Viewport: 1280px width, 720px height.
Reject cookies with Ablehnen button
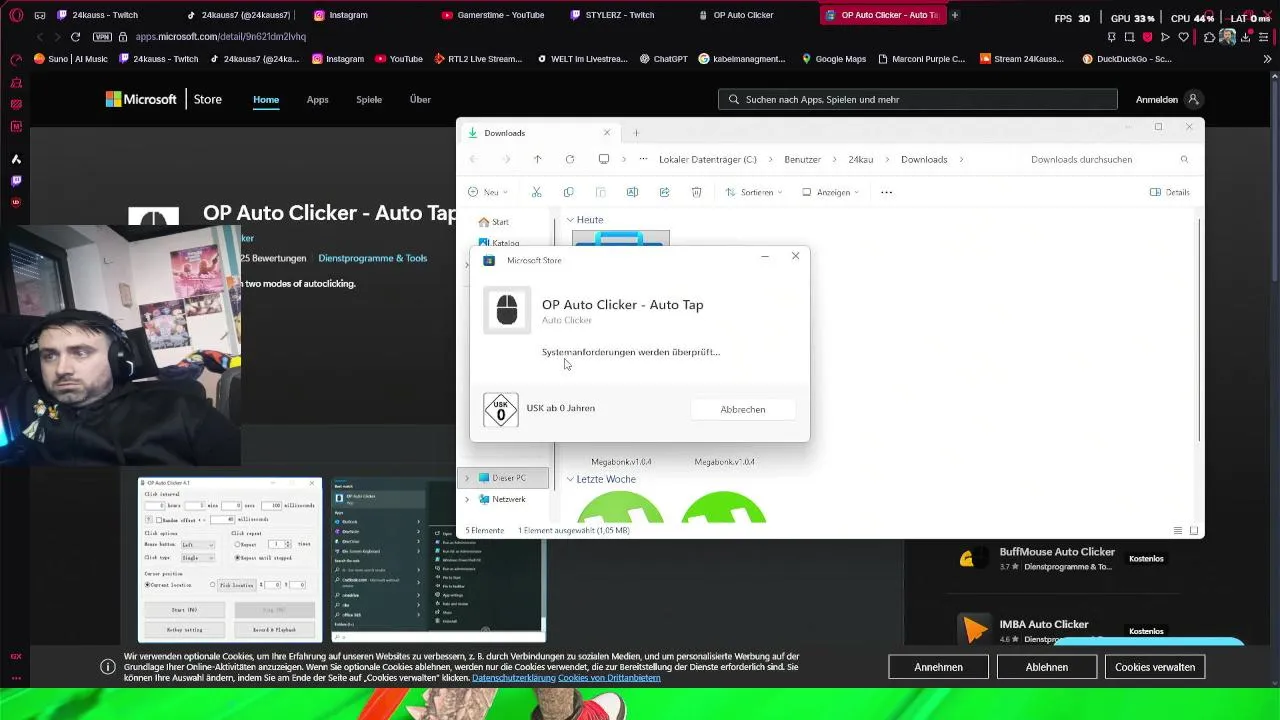pos(1046,667)
